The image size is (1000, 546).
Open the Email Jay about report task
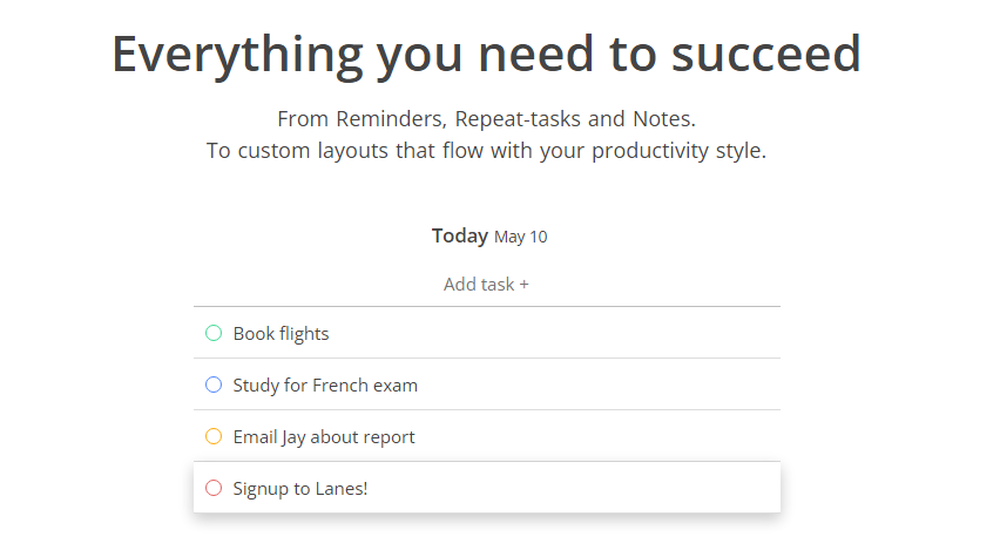(324, 438)
